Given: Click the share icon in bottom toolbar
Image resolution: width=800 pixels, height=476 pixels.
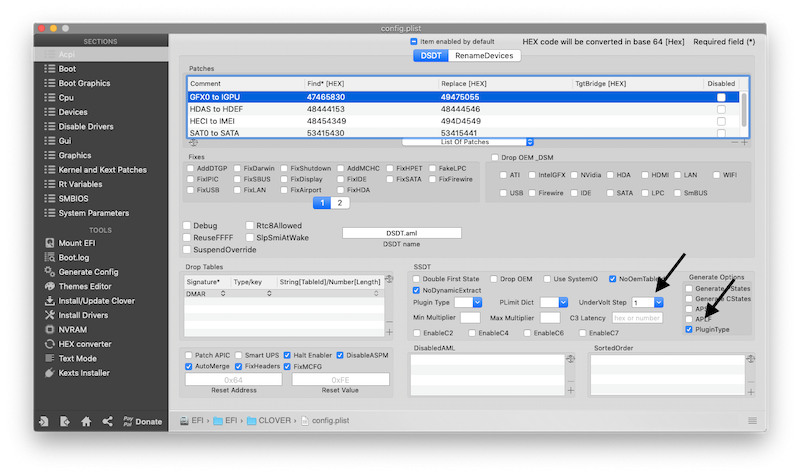Looking at the screenshot, I should [x=107, y=421].
